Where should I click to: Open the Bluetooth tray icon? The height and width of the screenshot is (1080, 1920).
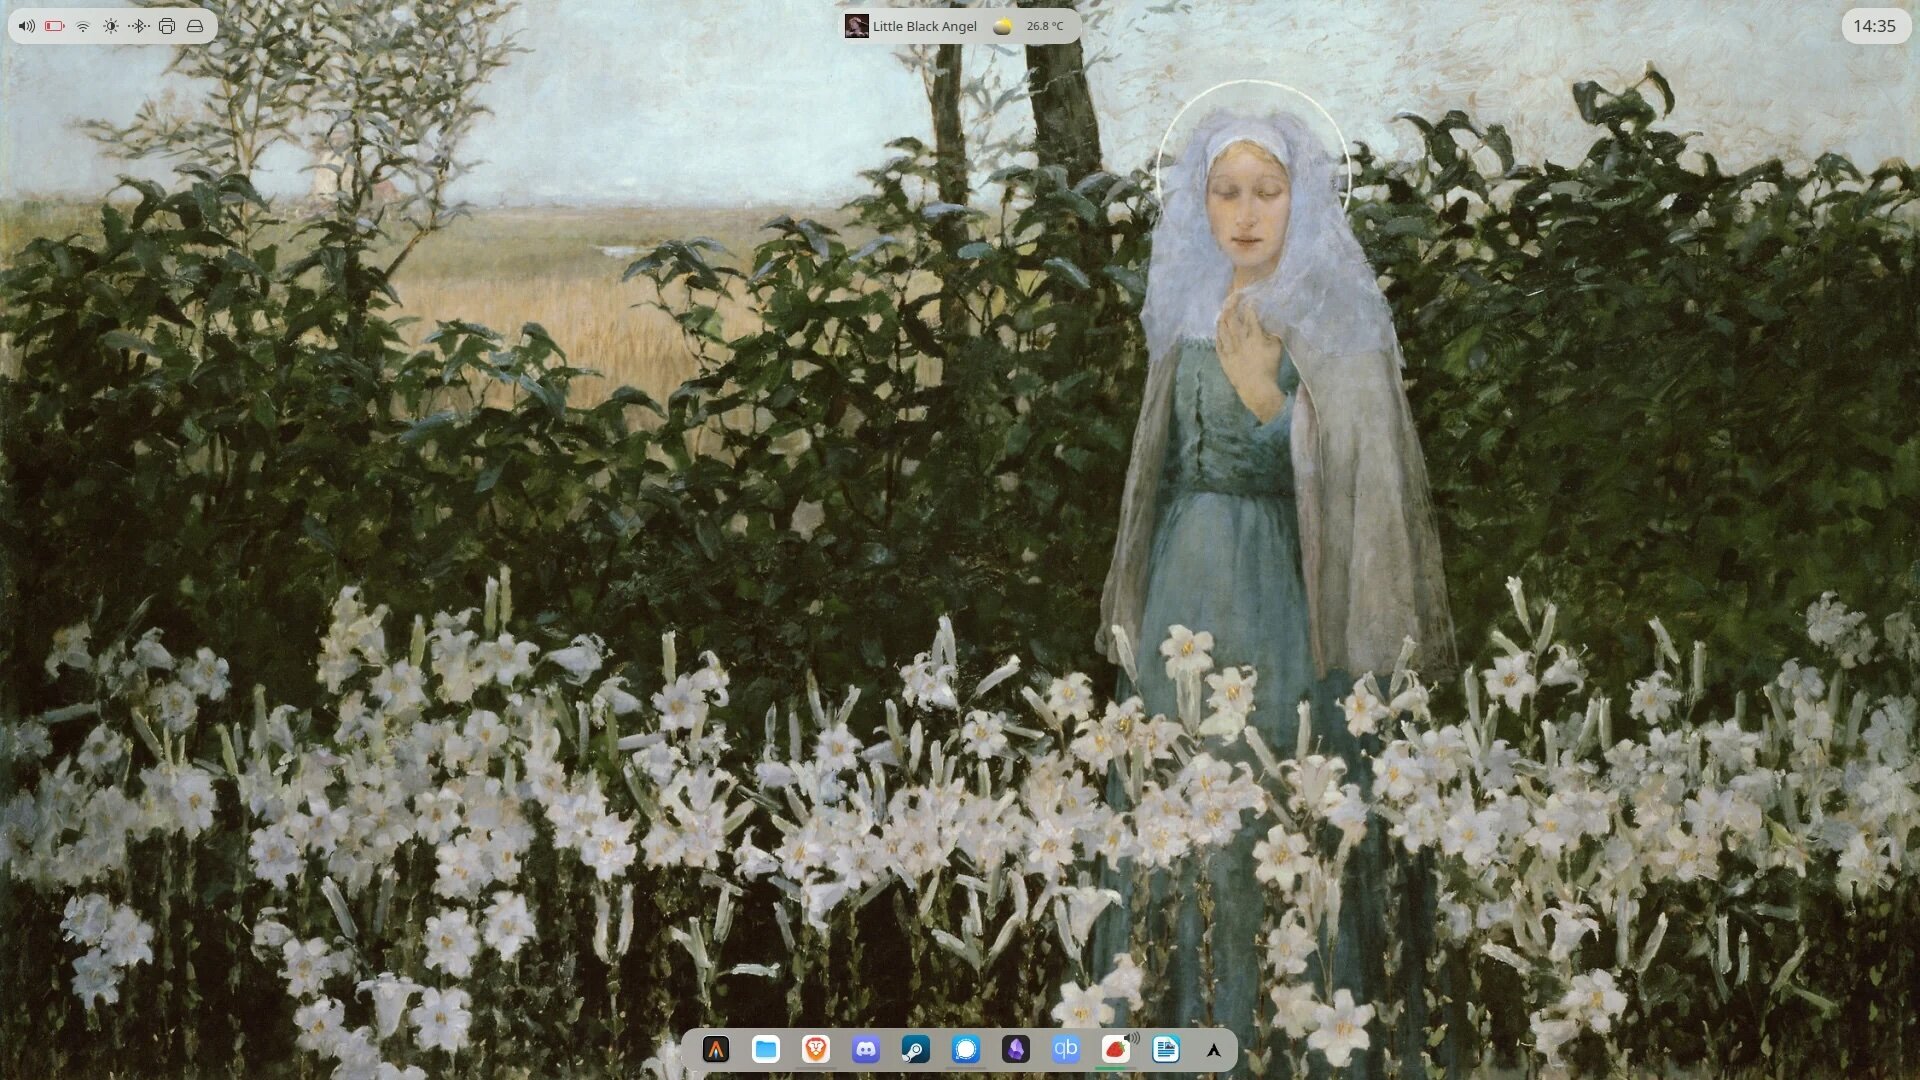(x=139, y=26)
